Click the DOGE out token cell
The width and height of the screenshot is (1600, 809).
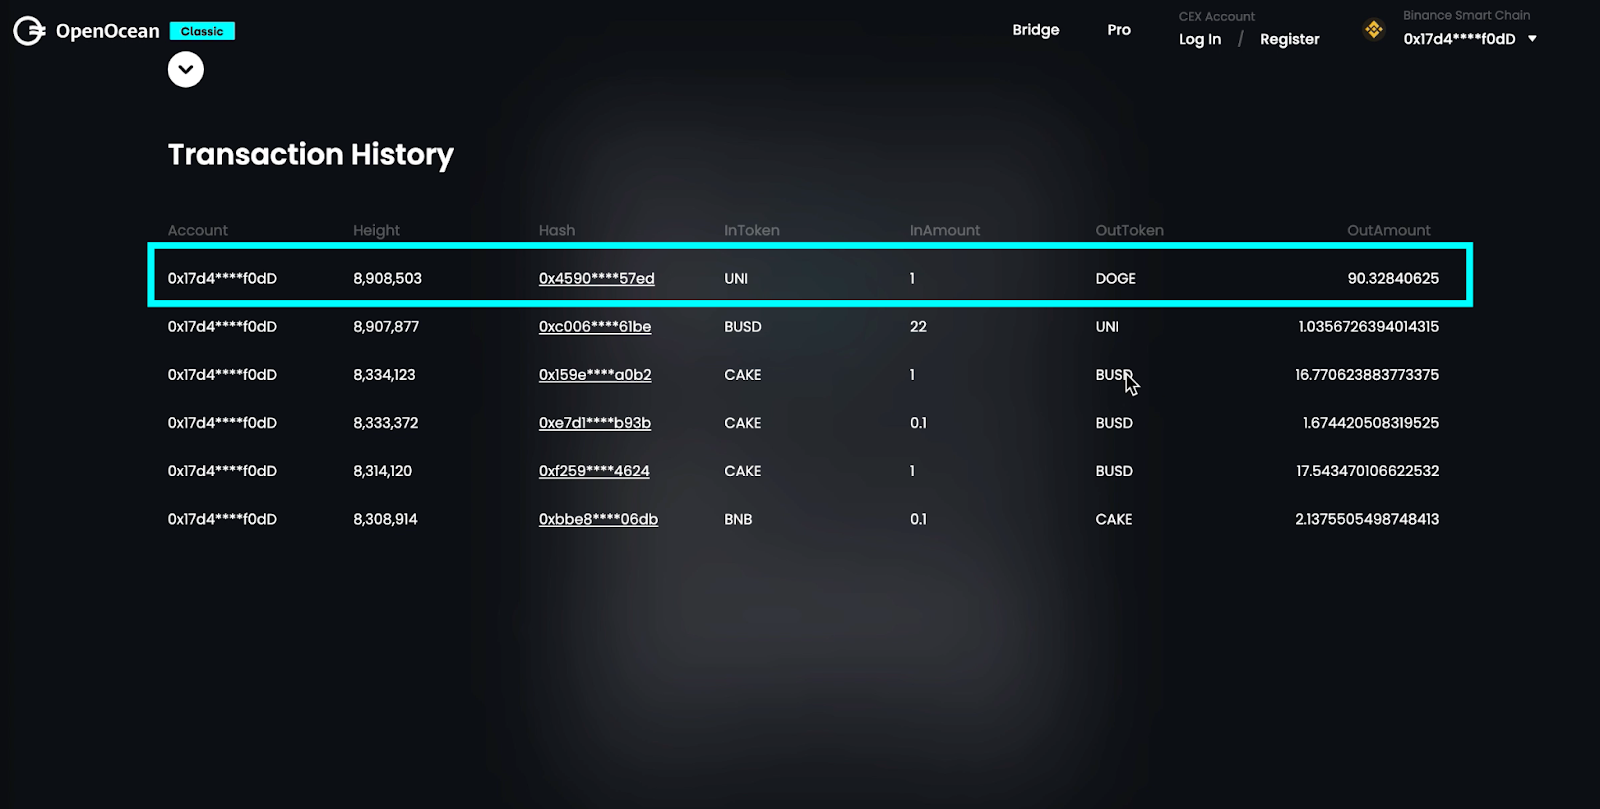(1115, 278)
